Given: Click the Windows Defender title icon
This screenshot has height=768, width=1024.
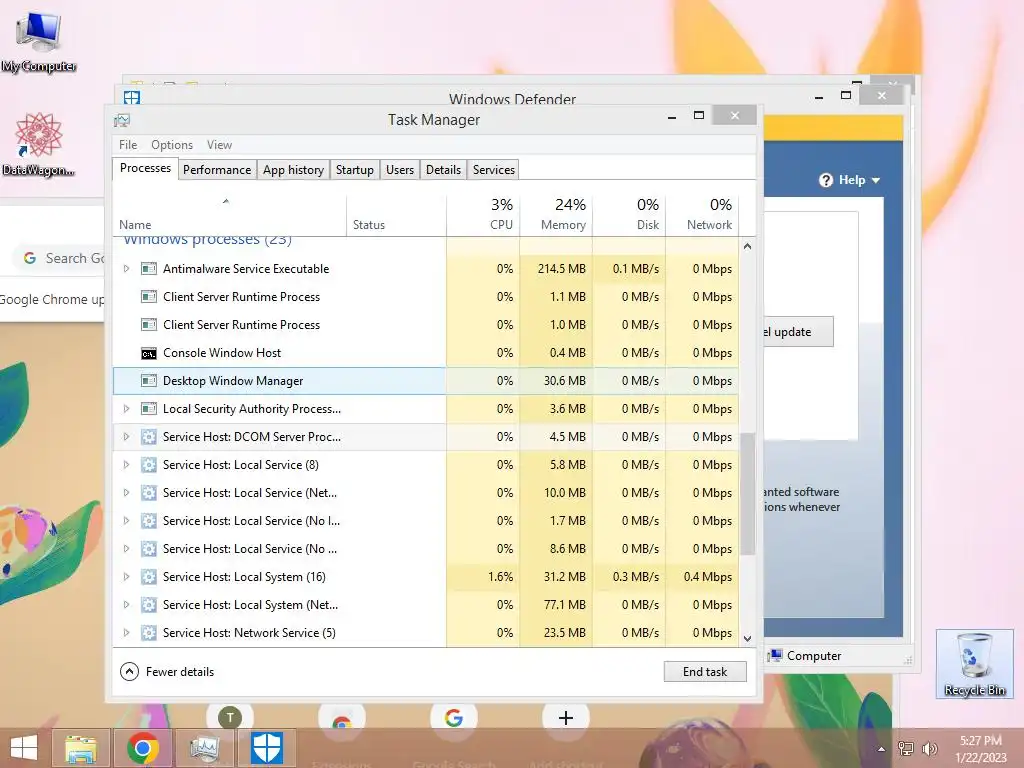Looking at the screenshot, I should pos(132,97).
